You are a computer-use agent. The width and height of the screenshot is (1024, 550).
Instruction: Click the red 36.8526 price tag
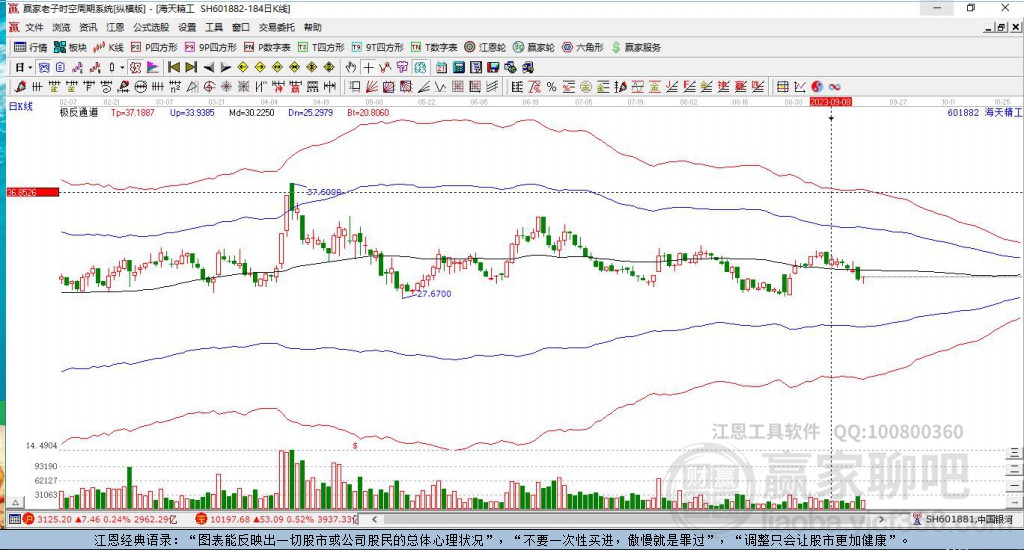pyautogui.click(x=33, y=192)
